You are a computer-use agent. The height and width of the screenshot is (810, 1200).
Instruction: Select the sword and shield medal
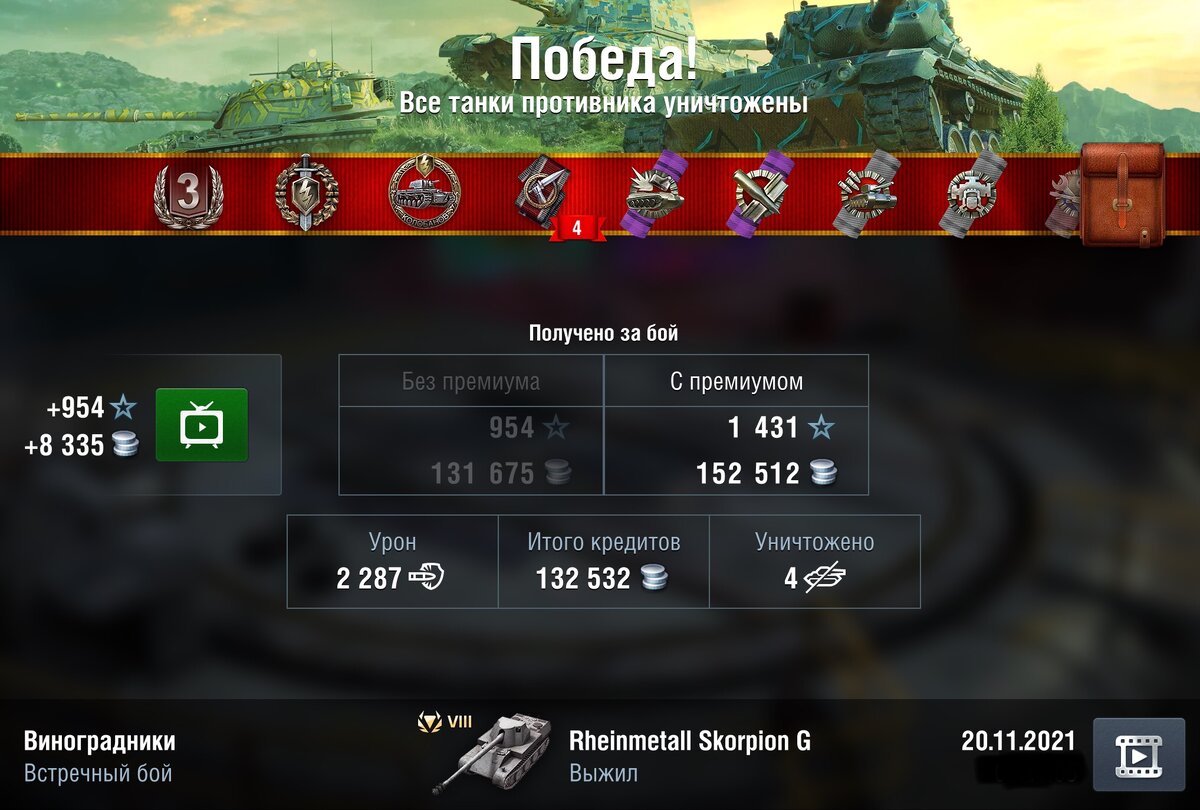coord(306,193)
